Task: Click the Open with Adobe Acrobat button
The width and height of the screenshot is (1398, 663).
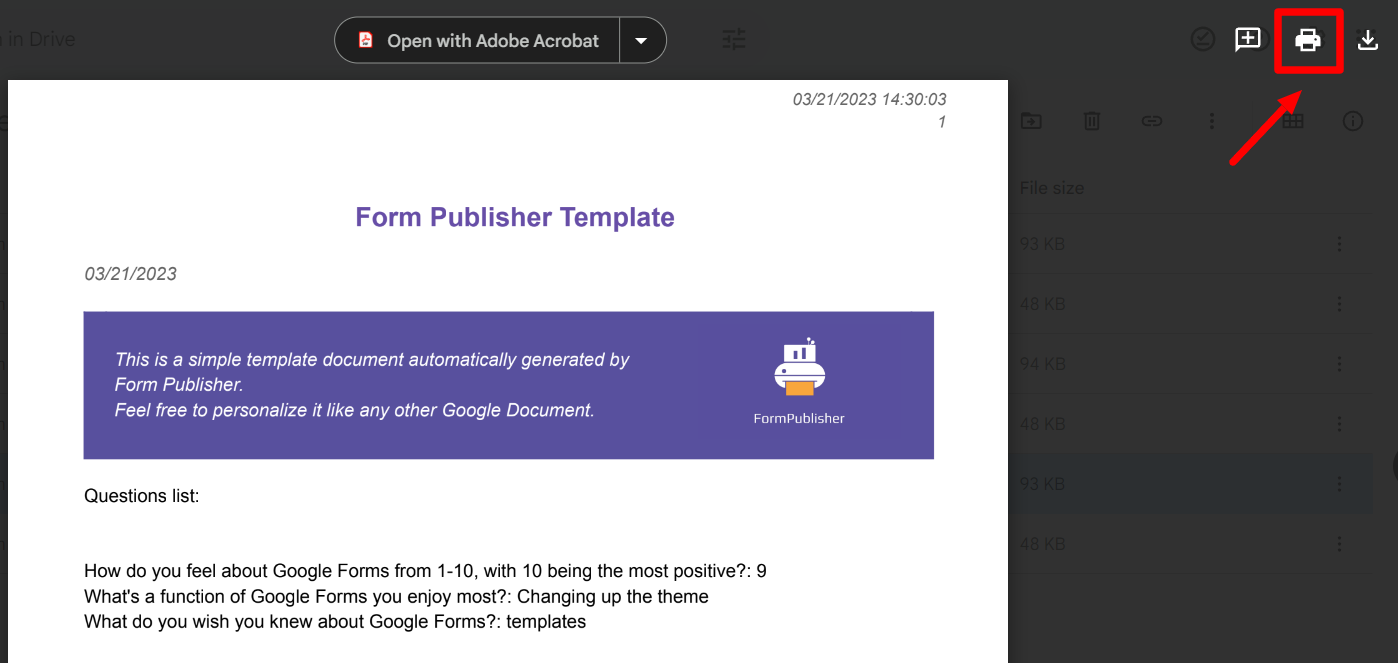Action: (x=478, y=40)
